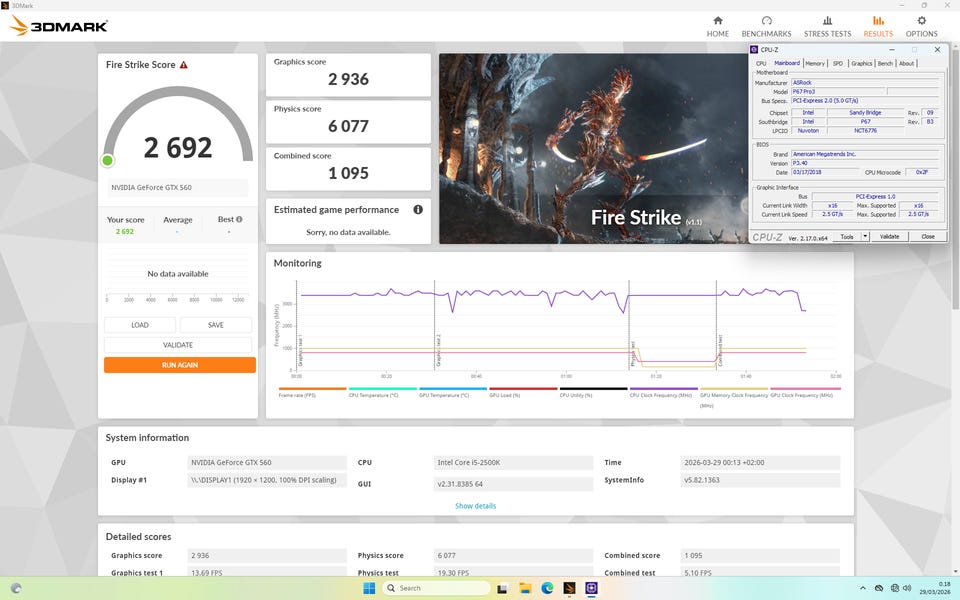Click the LOAD result button
Viewport: 960px width, 600px height.
(x=140, y=325)
